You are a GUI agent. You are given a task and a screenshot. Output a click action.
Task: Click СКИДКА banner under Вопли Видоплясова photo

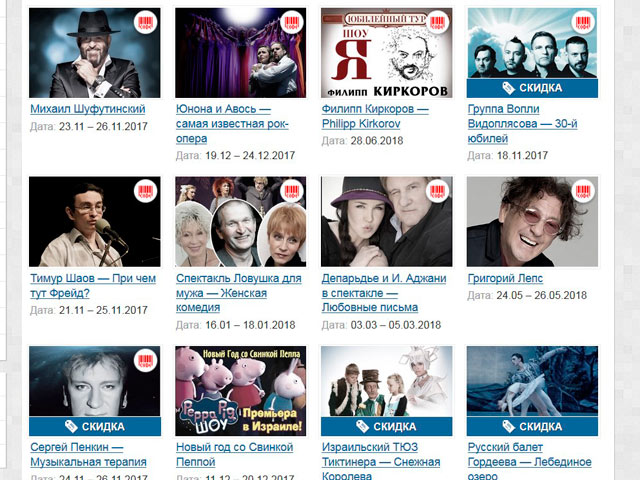[x=532, y=88]
